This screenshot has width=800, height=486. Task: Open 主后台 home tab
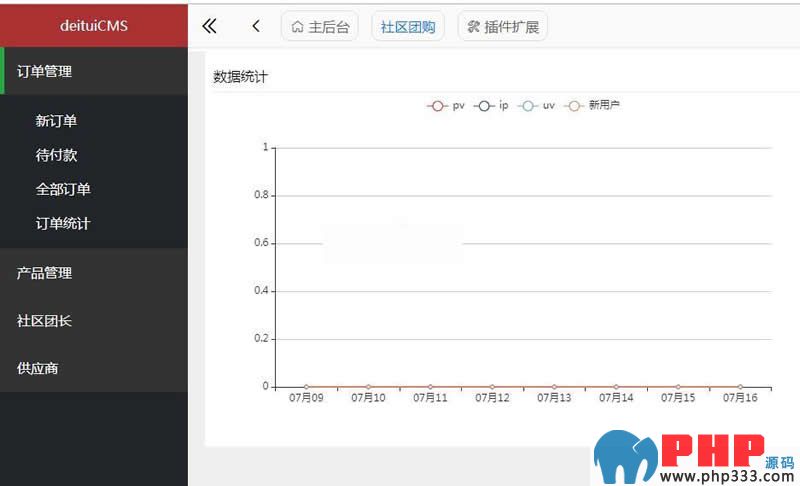[x=320, y=26]
